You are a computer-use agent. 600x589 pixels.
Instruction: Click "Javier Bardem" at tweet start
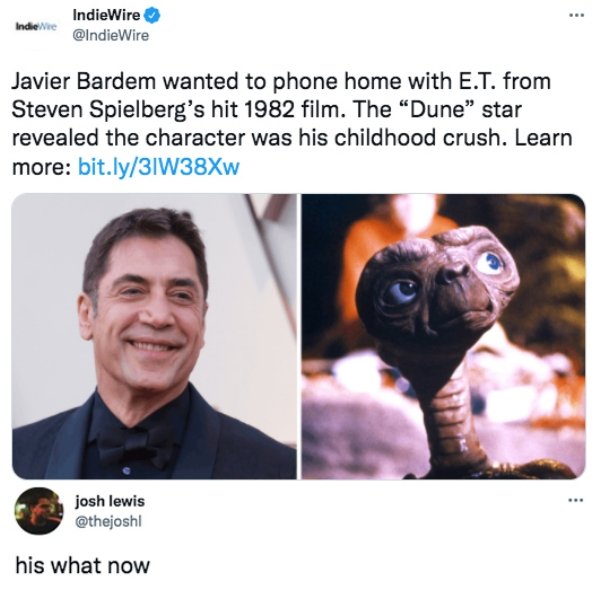(84, 82)
